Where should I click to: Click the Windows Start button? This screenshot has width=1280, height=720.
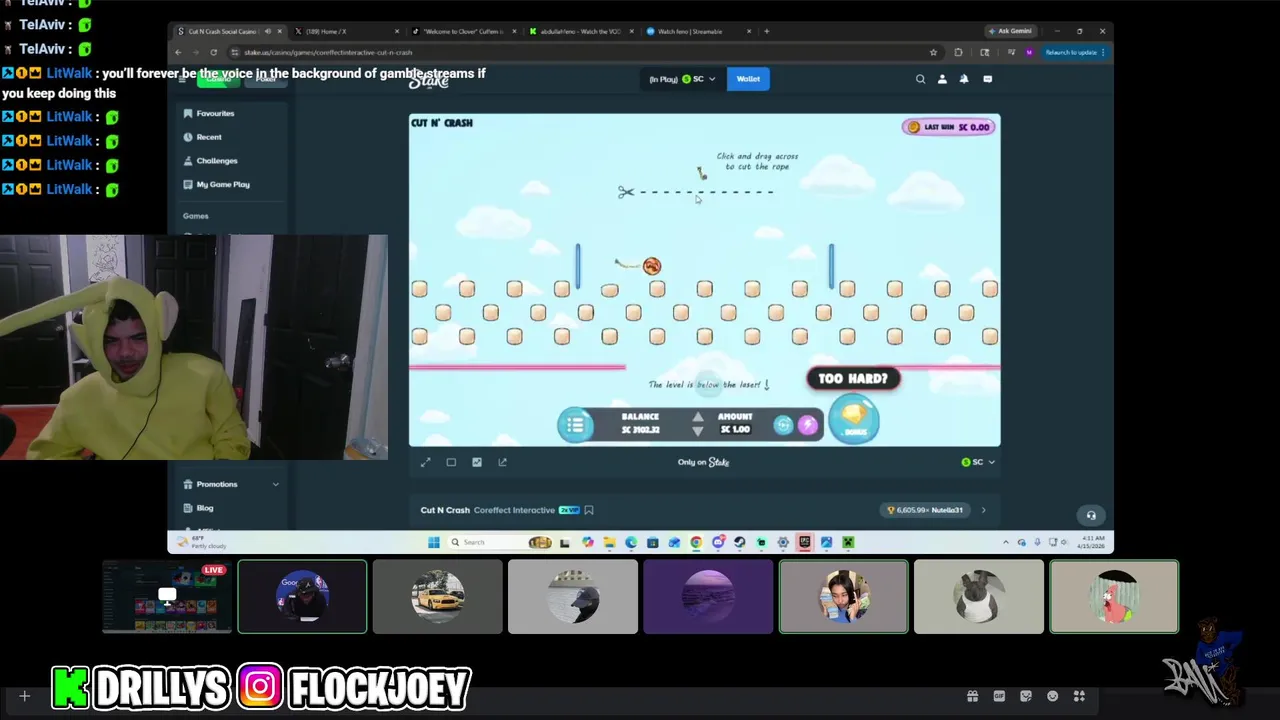tap(433, 542)
